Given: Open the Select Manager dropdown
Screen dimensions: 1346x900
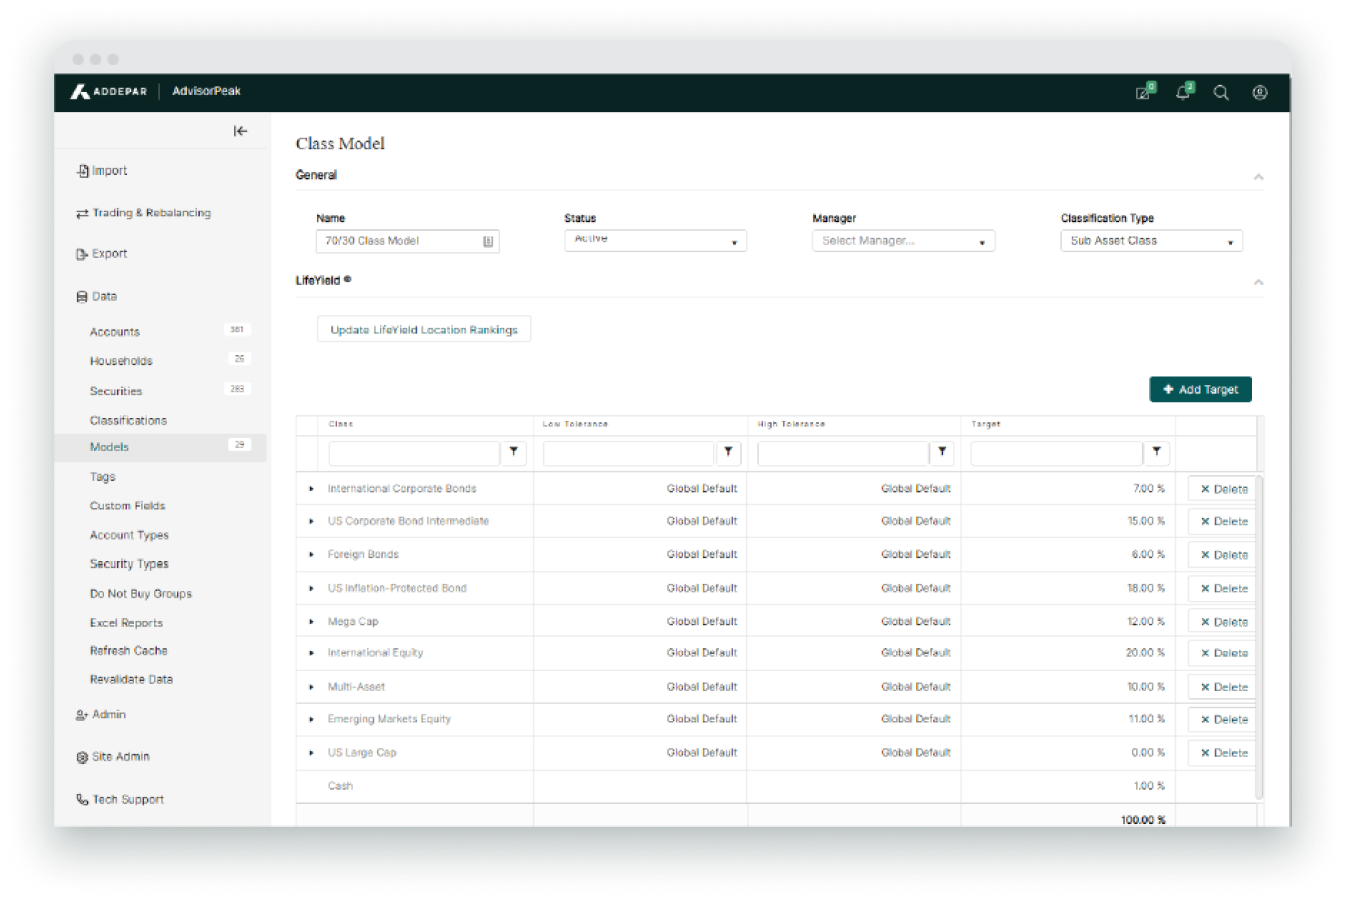Looking at the screenshot, I should coord(902,240).
